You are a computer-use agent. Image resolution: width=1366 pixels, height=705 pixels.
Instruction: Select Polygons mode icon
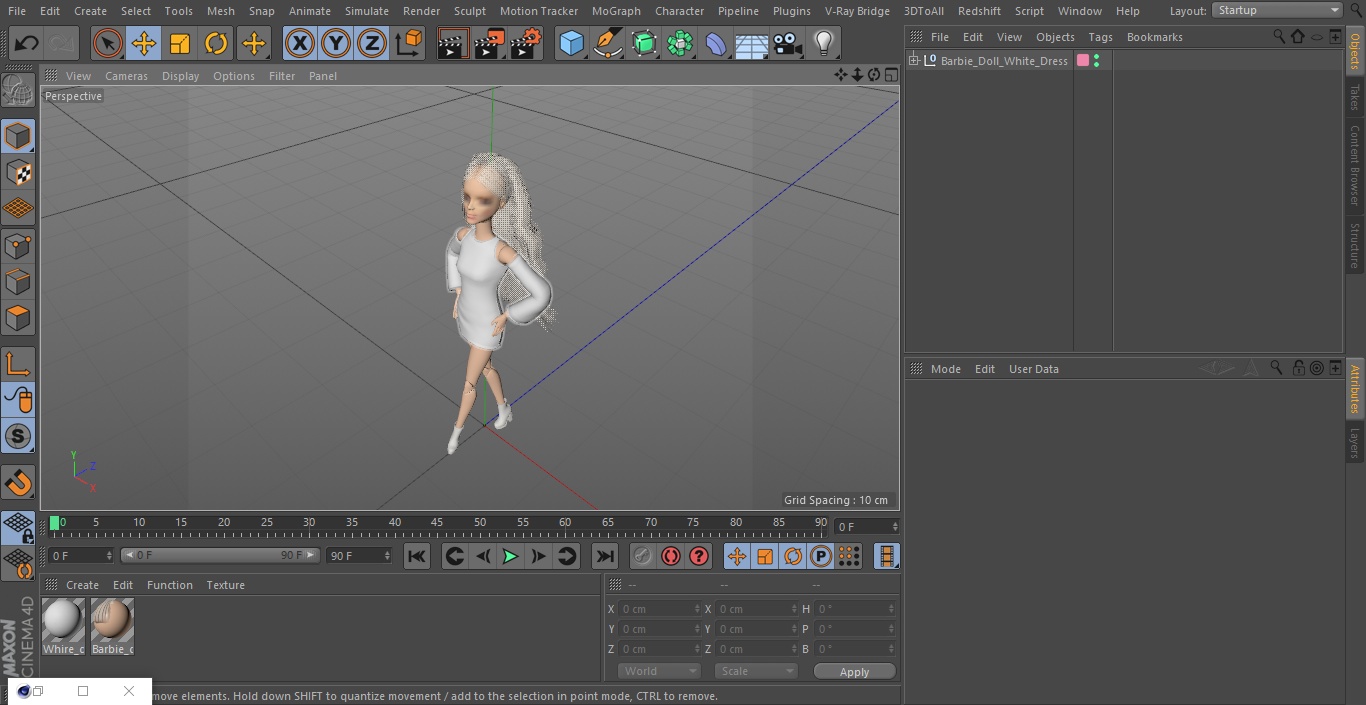(18, 318)
